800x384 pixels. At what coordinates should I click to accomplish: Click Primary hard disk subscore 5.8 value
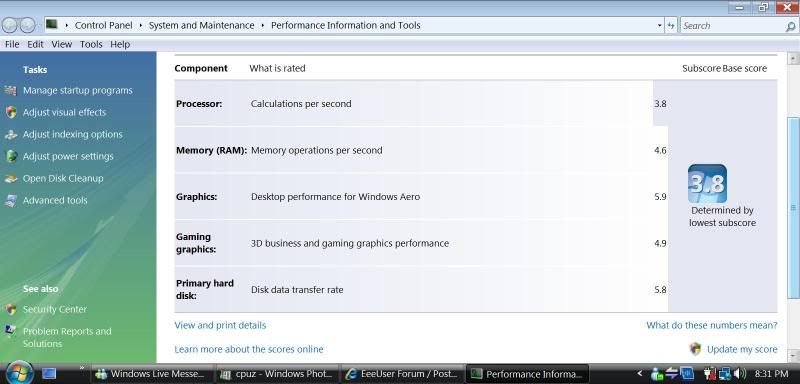660,290
